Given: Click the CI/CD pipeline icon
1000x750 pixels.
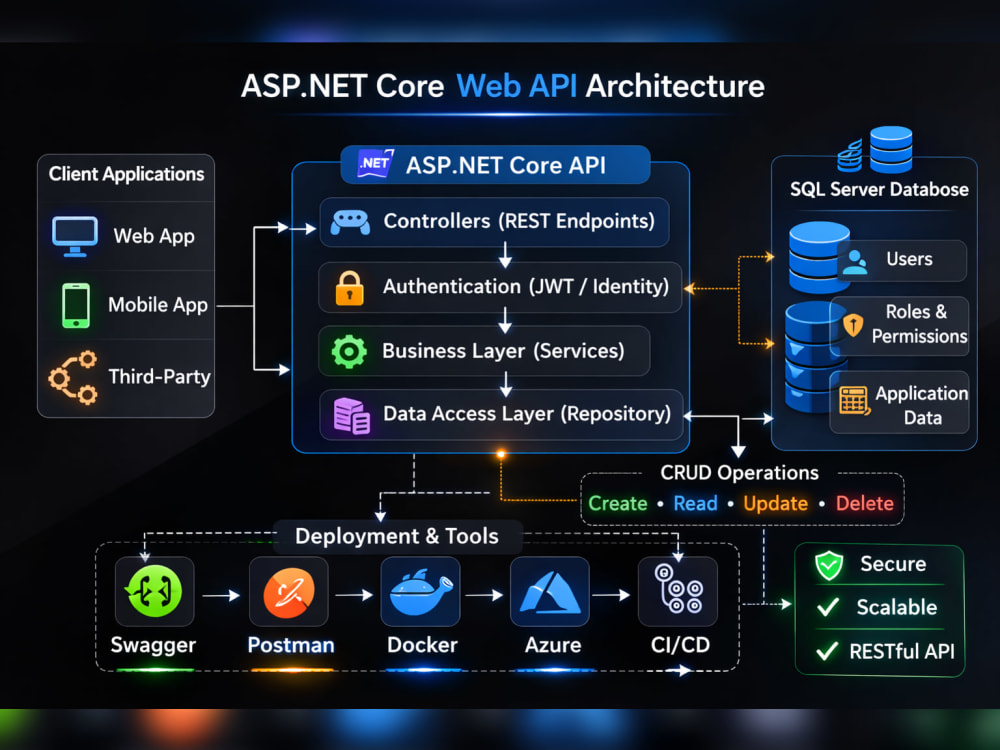Looking at the screenshot, I should pyautogui.click(x=678, y=589).
